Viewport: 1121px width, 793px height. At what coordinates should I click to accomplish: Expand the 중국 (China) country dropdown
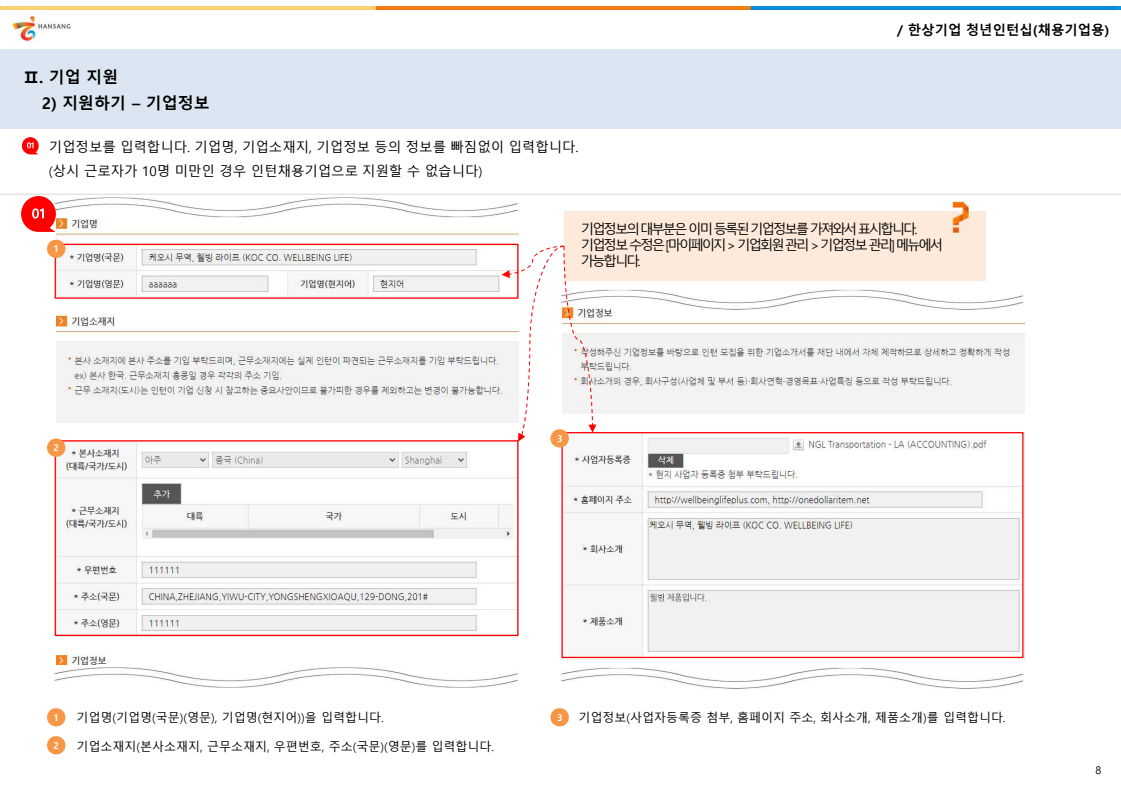(305, 460)
